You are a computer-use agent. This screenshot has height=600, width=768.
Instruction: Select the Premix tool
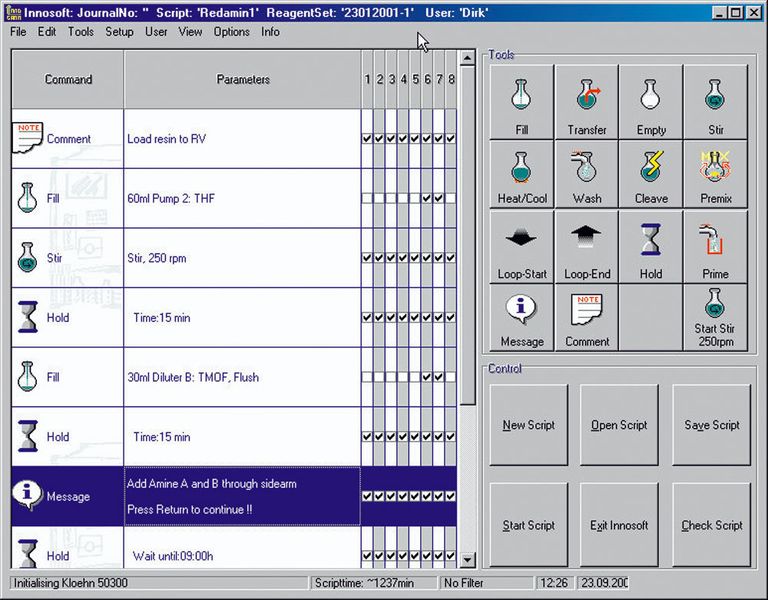pos(716,174)
